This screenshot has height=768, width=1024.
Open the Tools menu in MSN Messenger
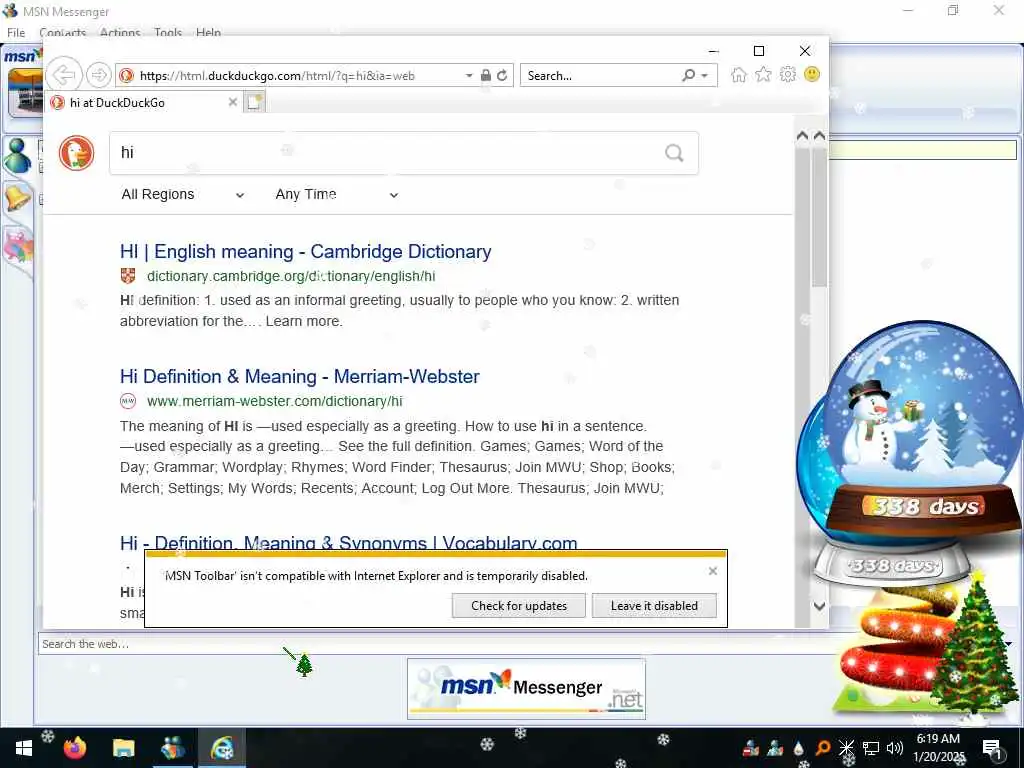coord(168,33)
